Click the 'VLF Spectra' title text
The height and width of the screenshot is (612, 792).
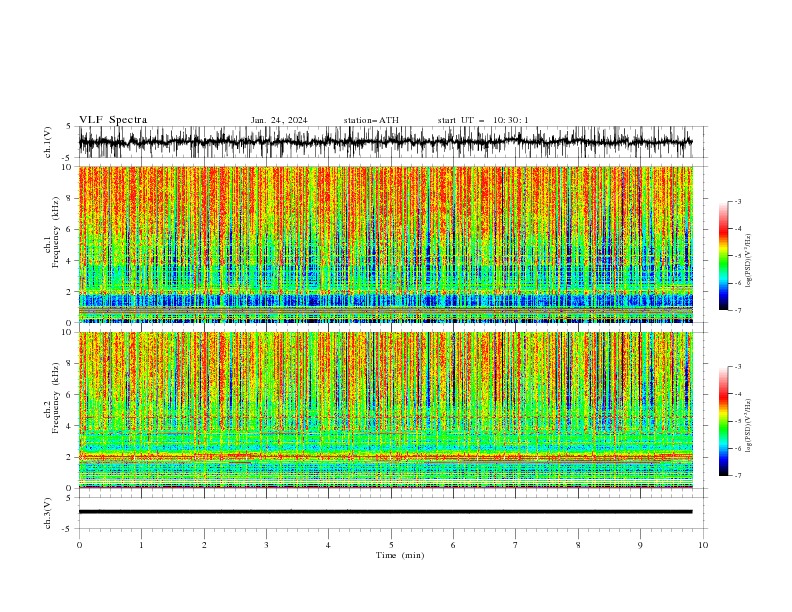coord(113,120)
